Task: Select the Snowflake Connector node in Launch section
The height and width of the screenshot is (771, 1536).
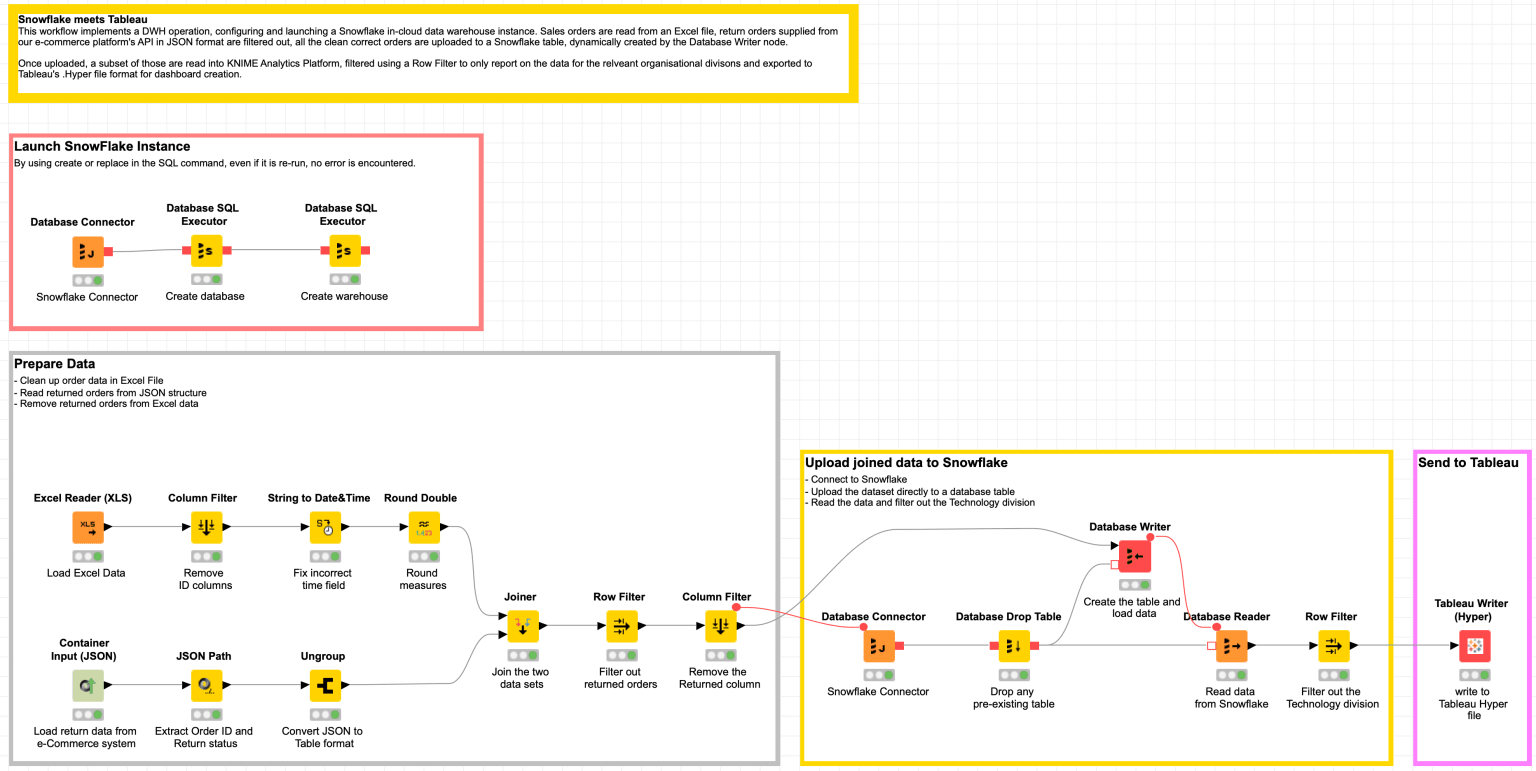Action: point(88,252)
